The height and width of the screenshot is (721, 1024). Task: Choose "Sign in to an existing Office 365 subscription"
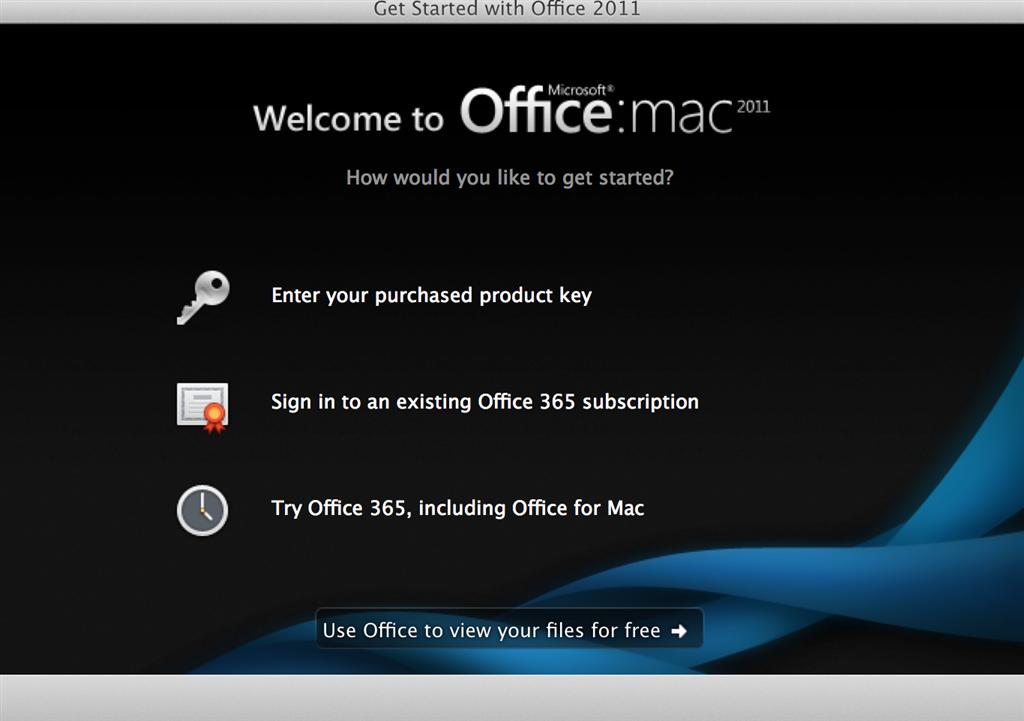tap(485, 402)
